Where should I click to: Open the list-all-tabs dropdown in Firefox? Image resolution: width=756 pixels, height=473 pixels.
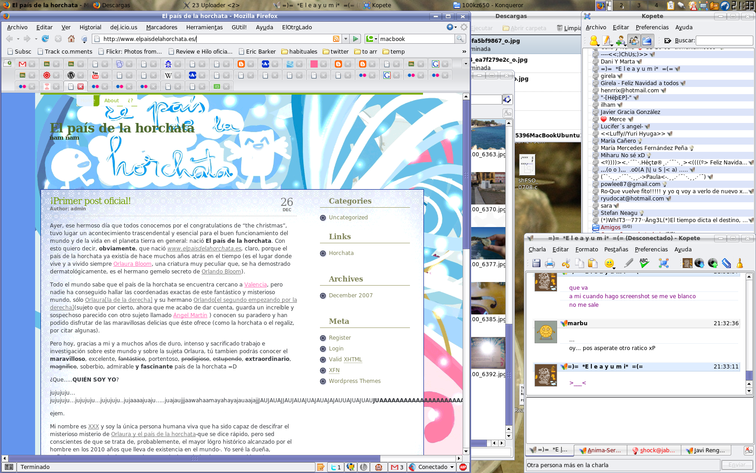(465, 64)
